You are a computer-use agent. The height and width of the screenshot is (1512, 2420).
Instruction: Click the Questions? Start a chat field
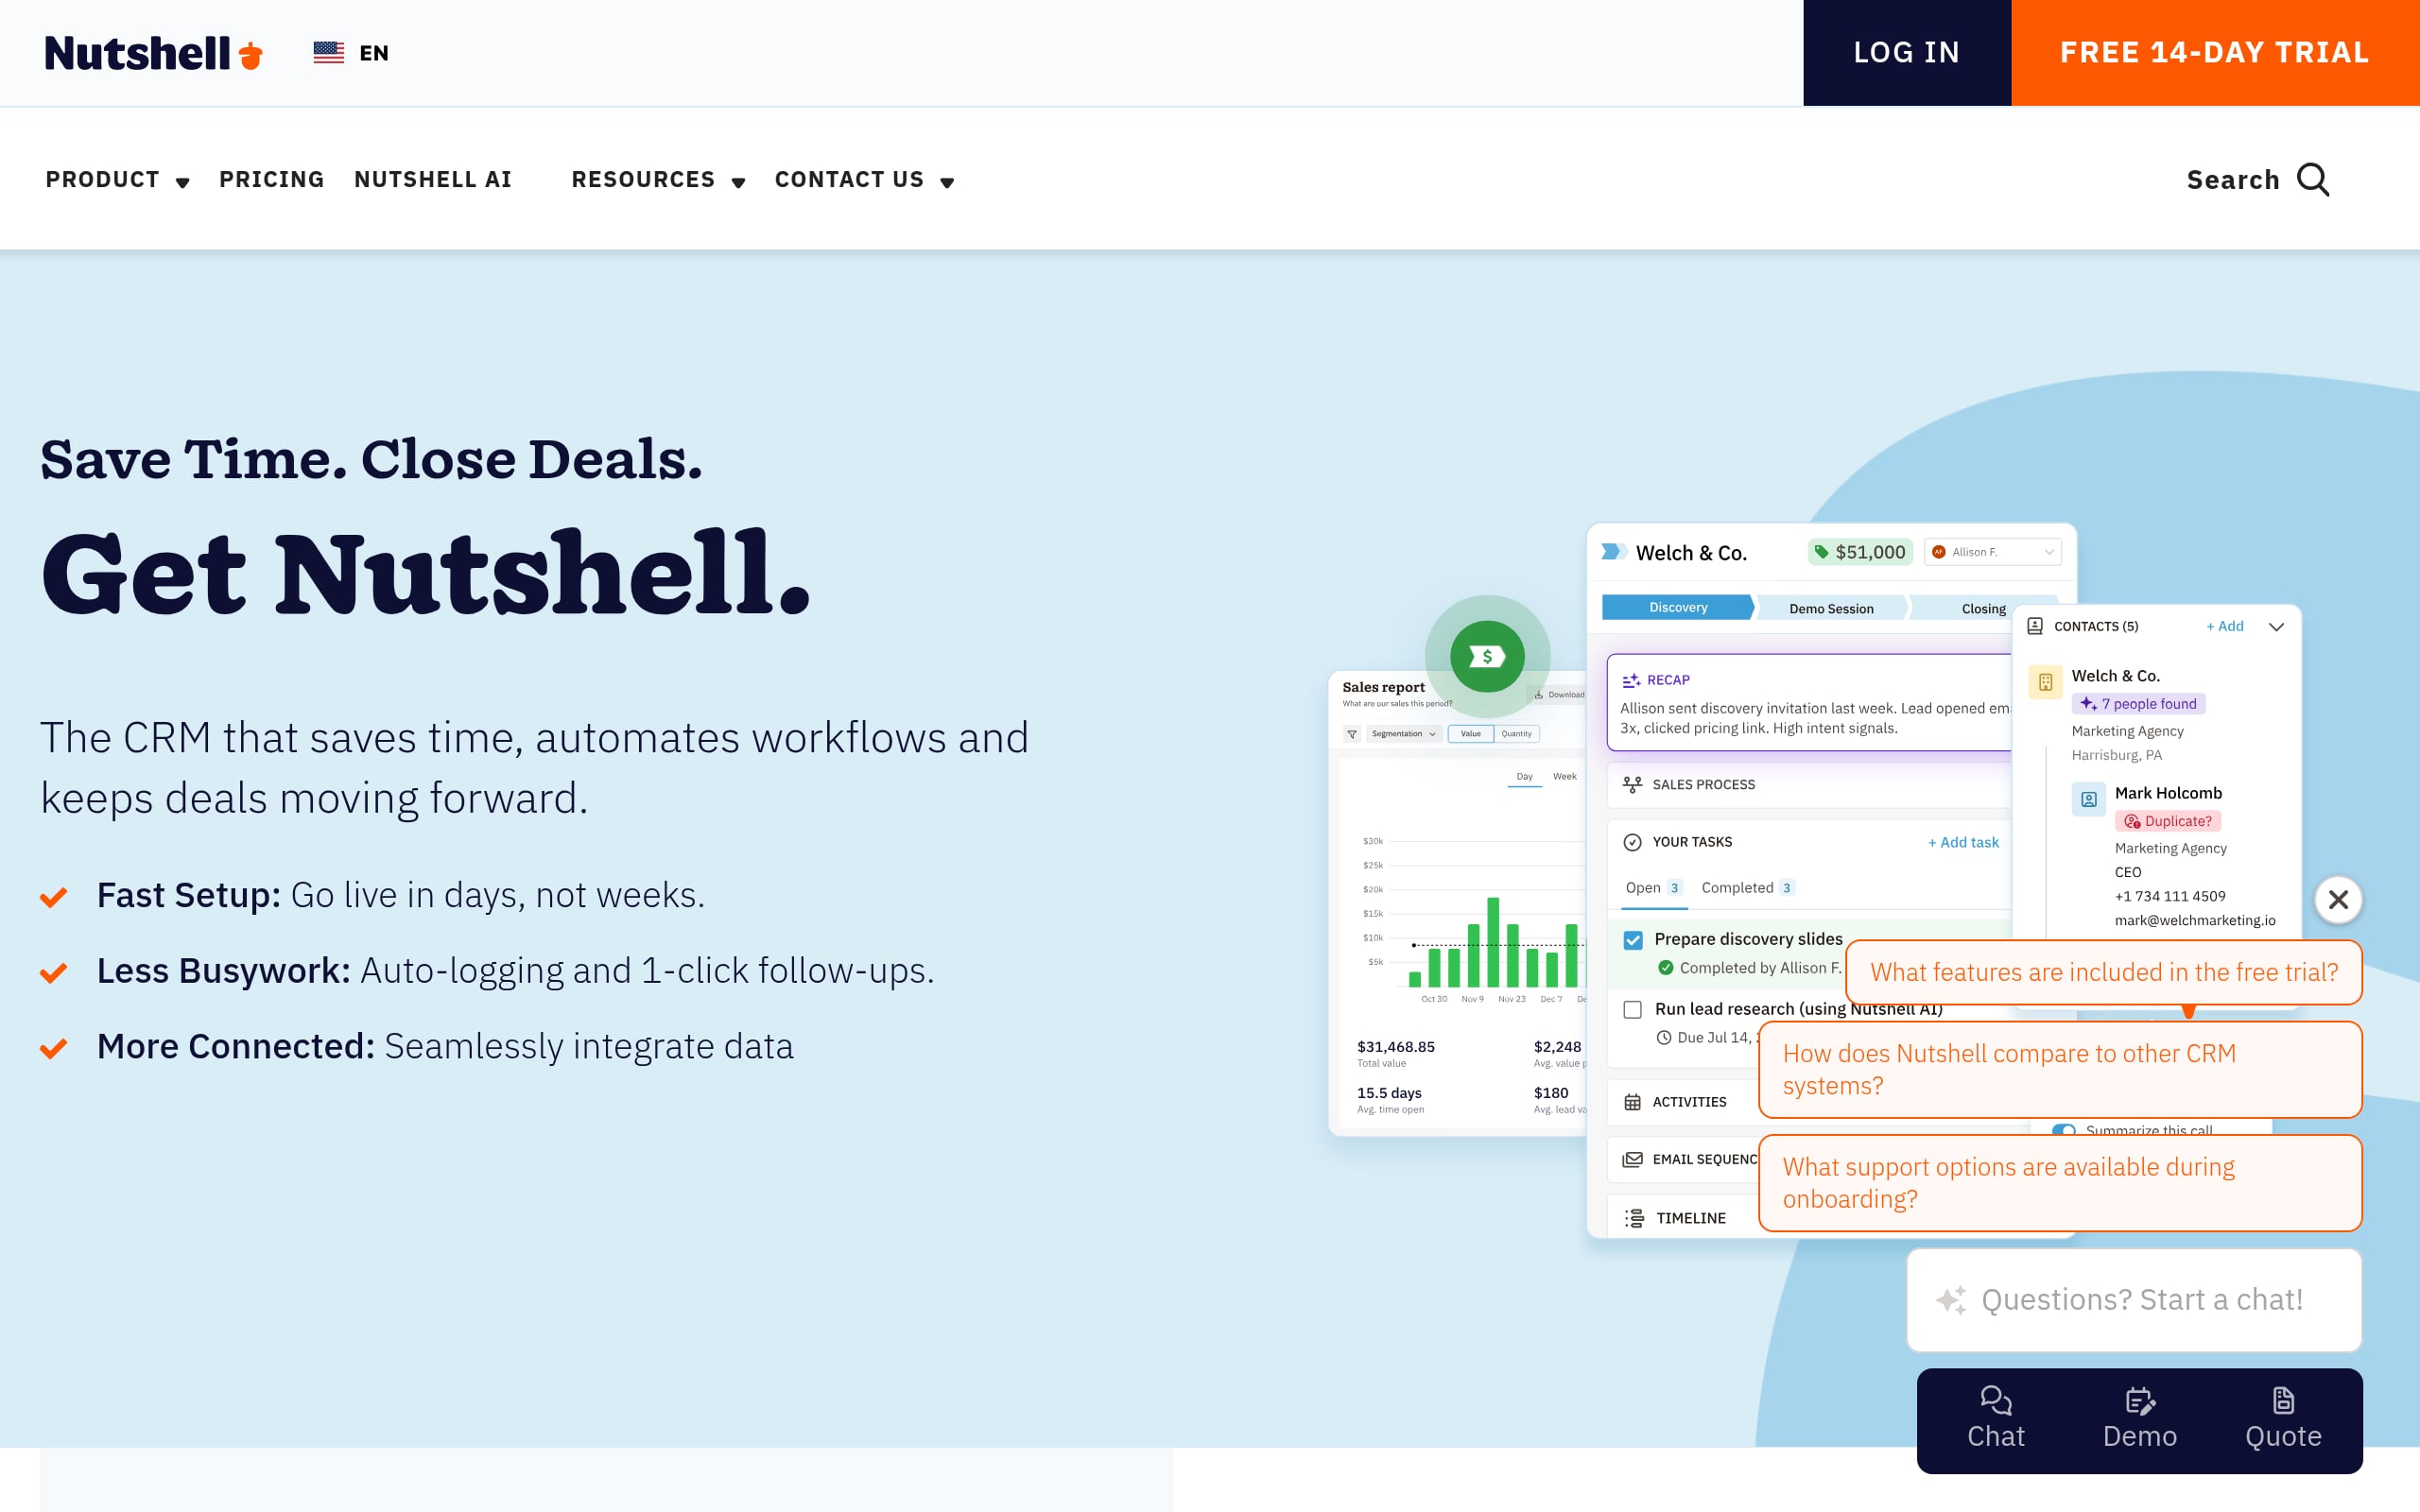point(2140,1299)
